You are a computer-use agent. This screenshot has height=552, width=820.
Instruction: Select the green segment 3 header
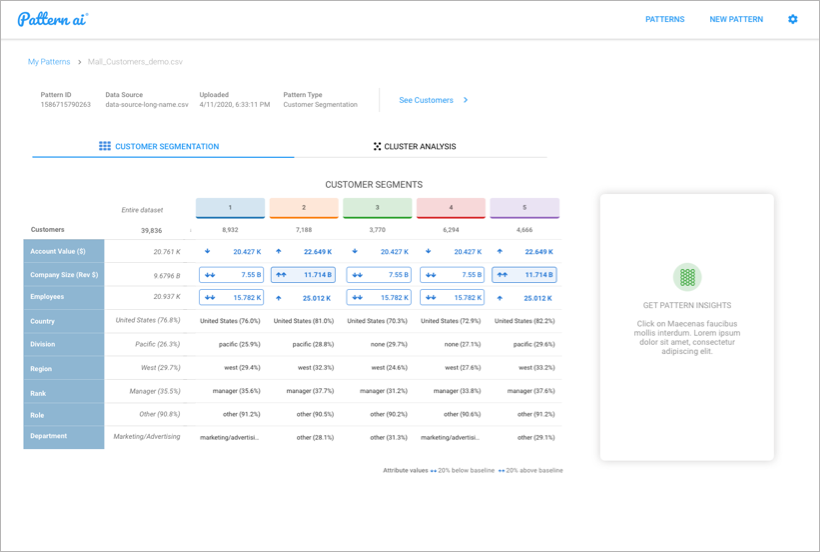[377, 207]
